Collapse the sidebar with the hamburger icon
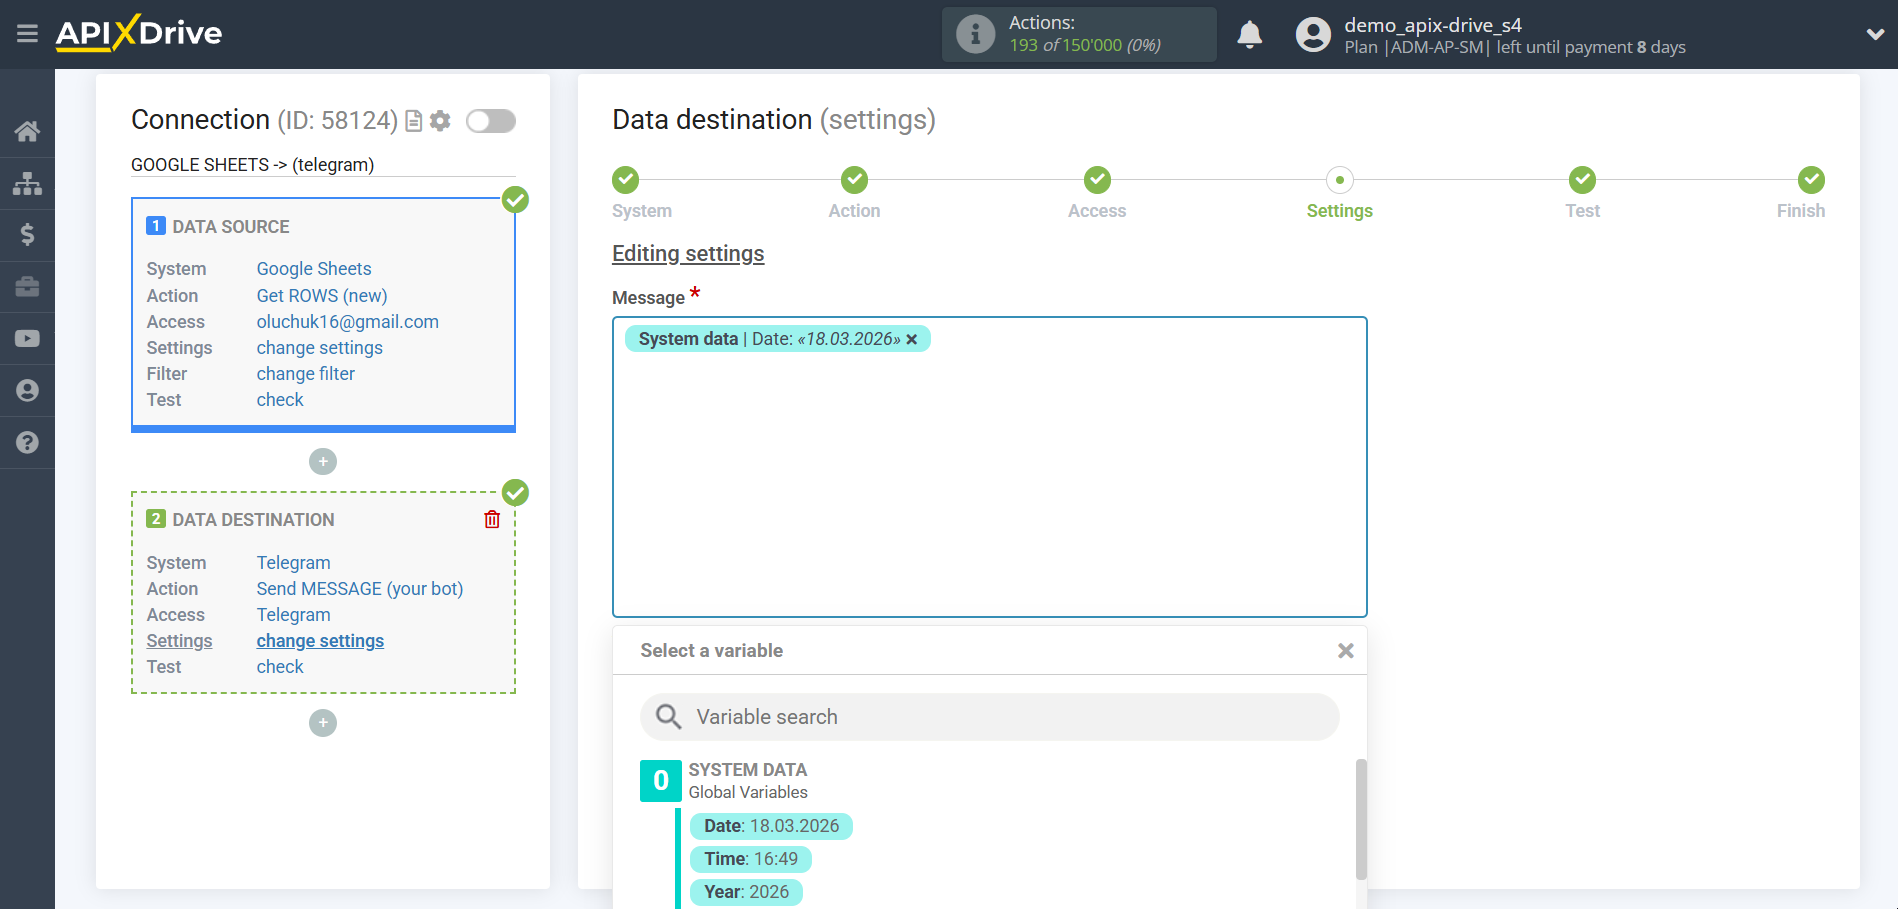This screenshot has height=909, width=1898. [x=27, y=33]
